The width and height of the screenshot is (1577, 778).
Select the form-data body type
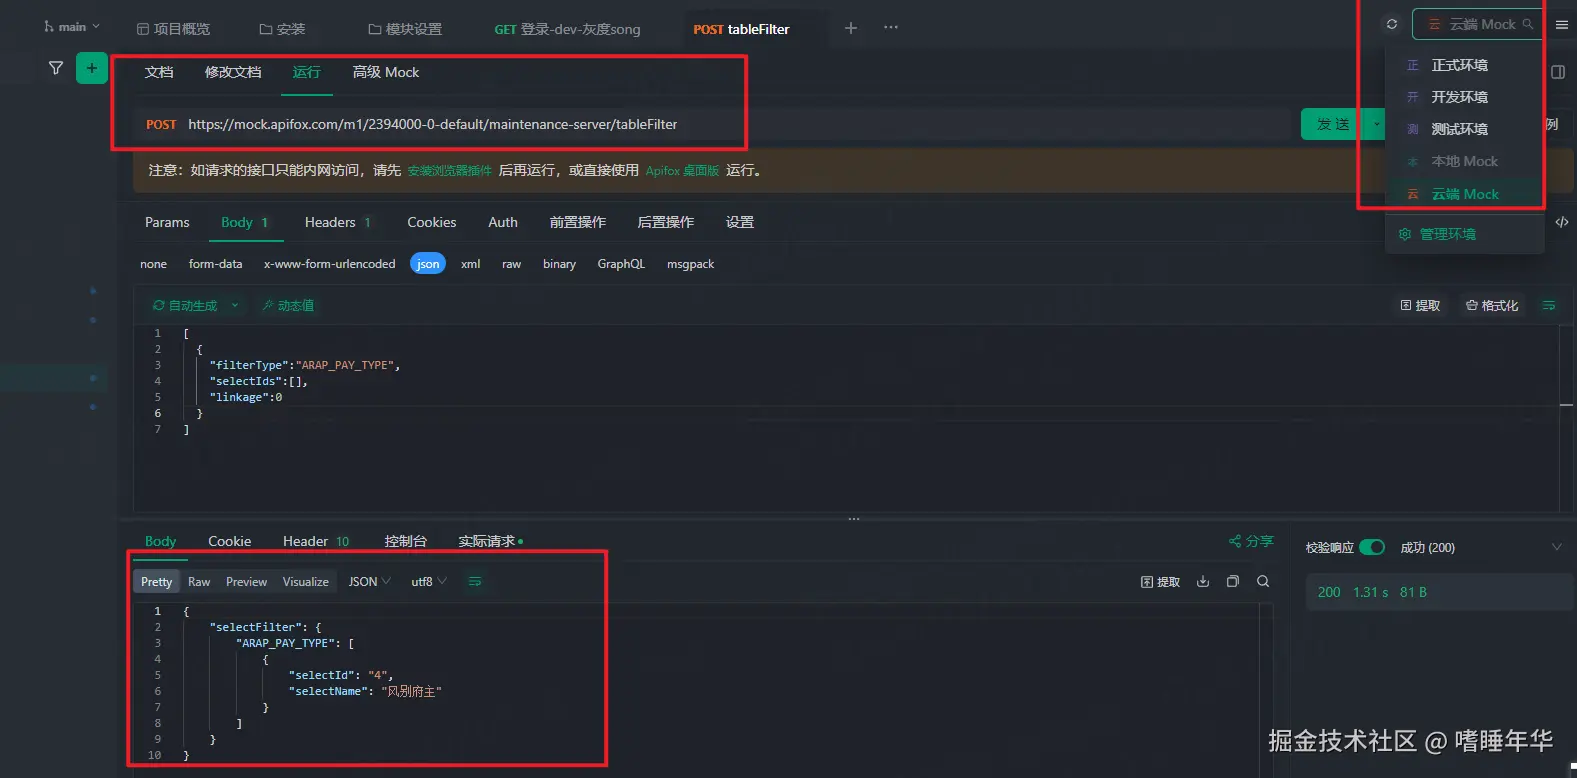coord(215,264)
